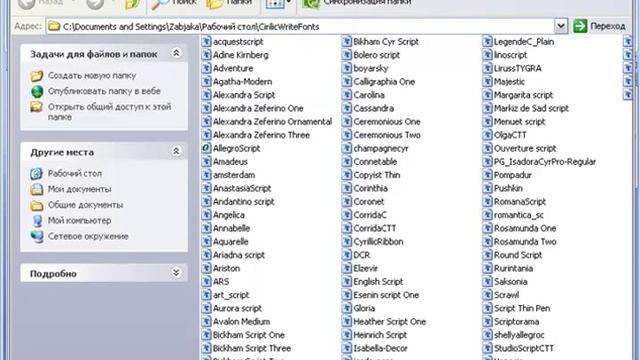Image resolution: width=640 pixels, height=360 pixels.
Task: Select Aurora script file name
Action: coord(238,308)
